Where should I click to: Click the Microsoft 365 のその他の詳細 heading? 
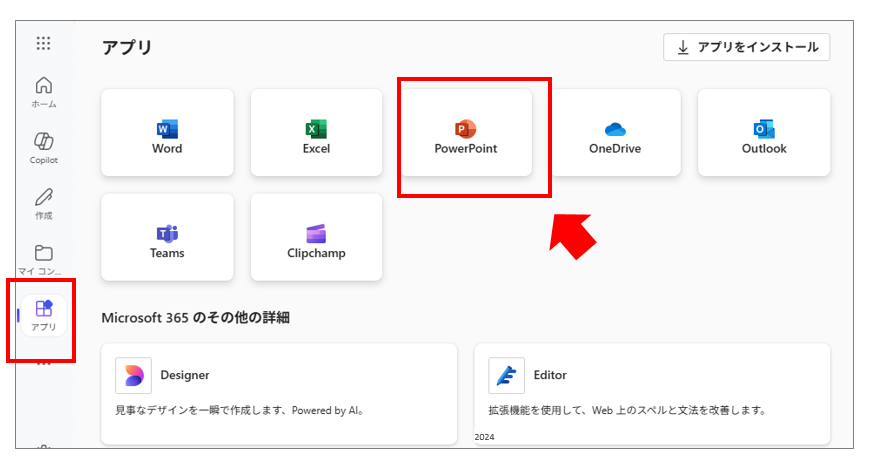pyautogui.click(x=195, y=318)
